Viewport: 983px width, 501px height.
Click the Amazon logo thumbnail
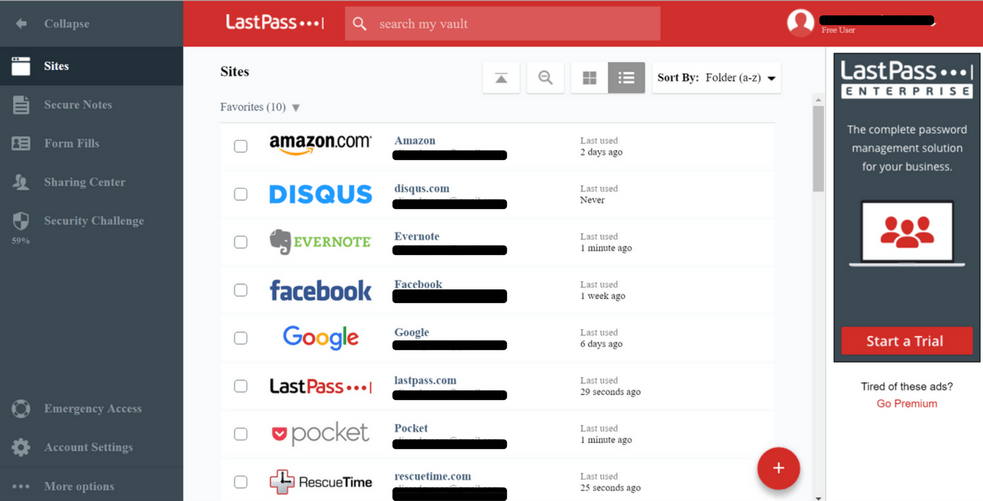(320, 144)
